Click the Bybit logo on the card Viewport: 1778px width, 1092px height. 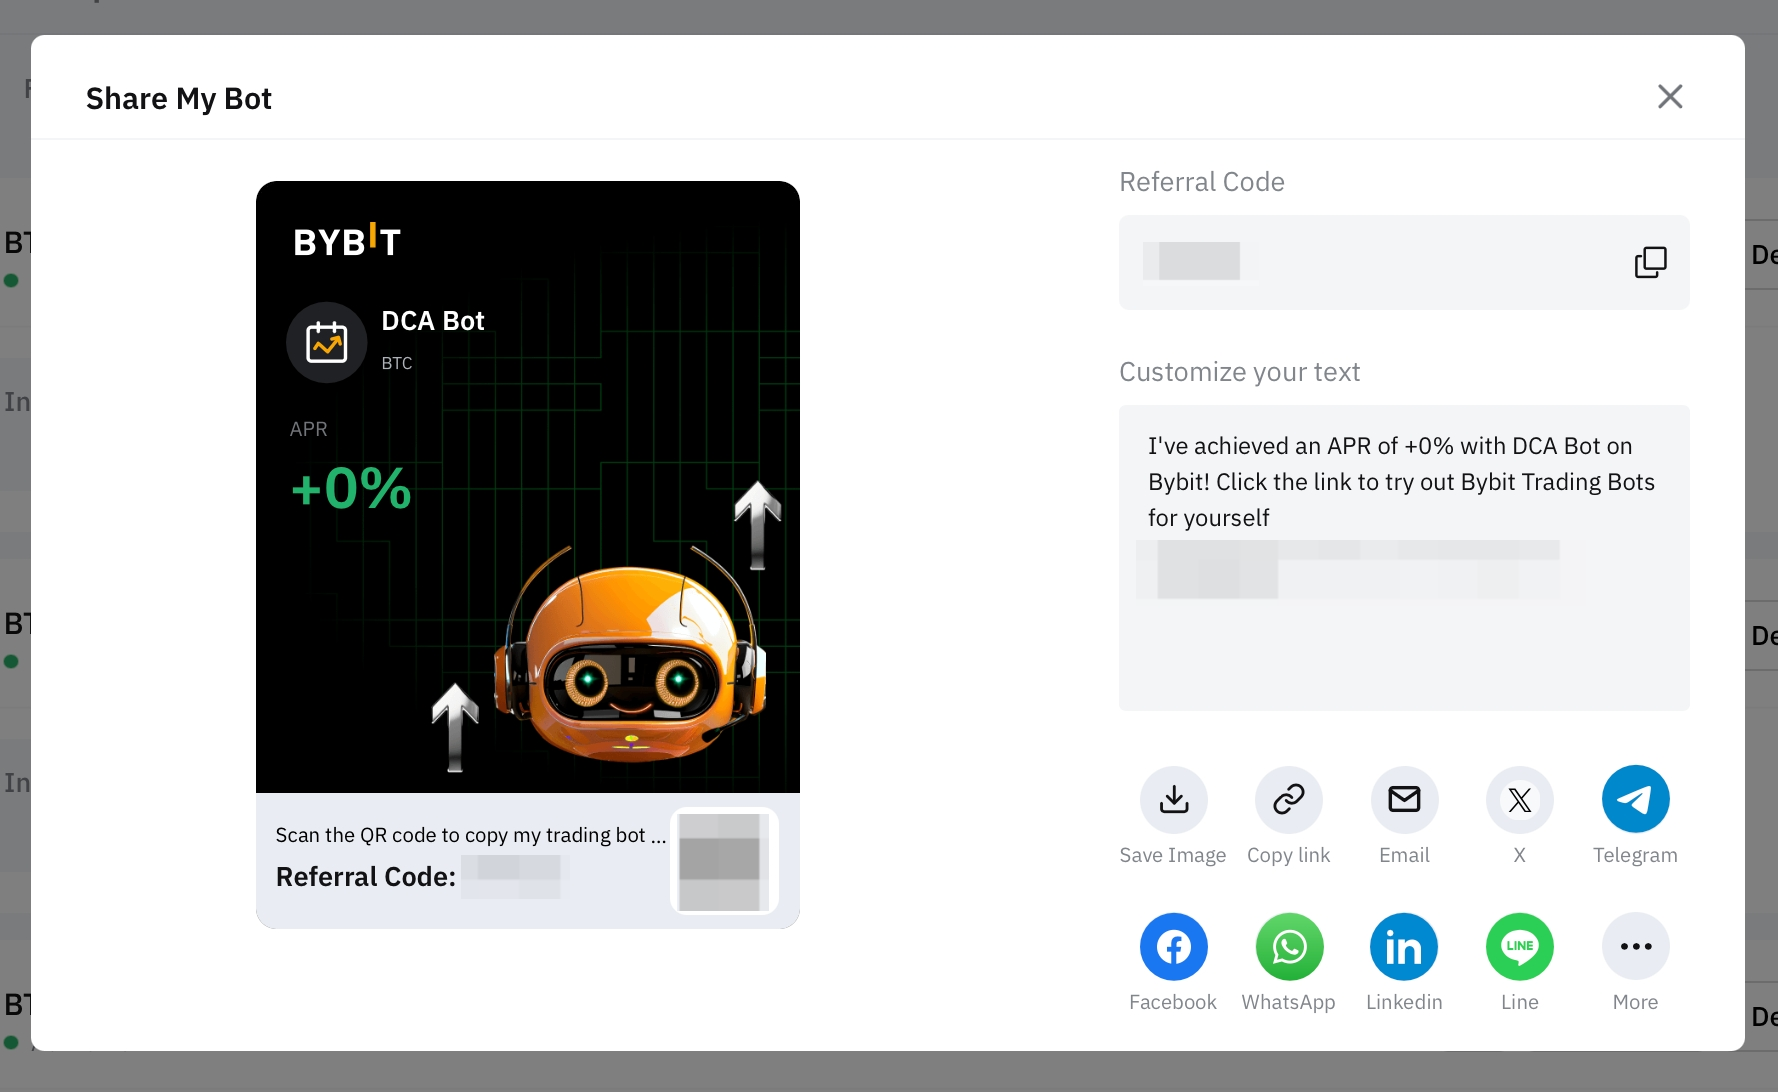(347, 241)
